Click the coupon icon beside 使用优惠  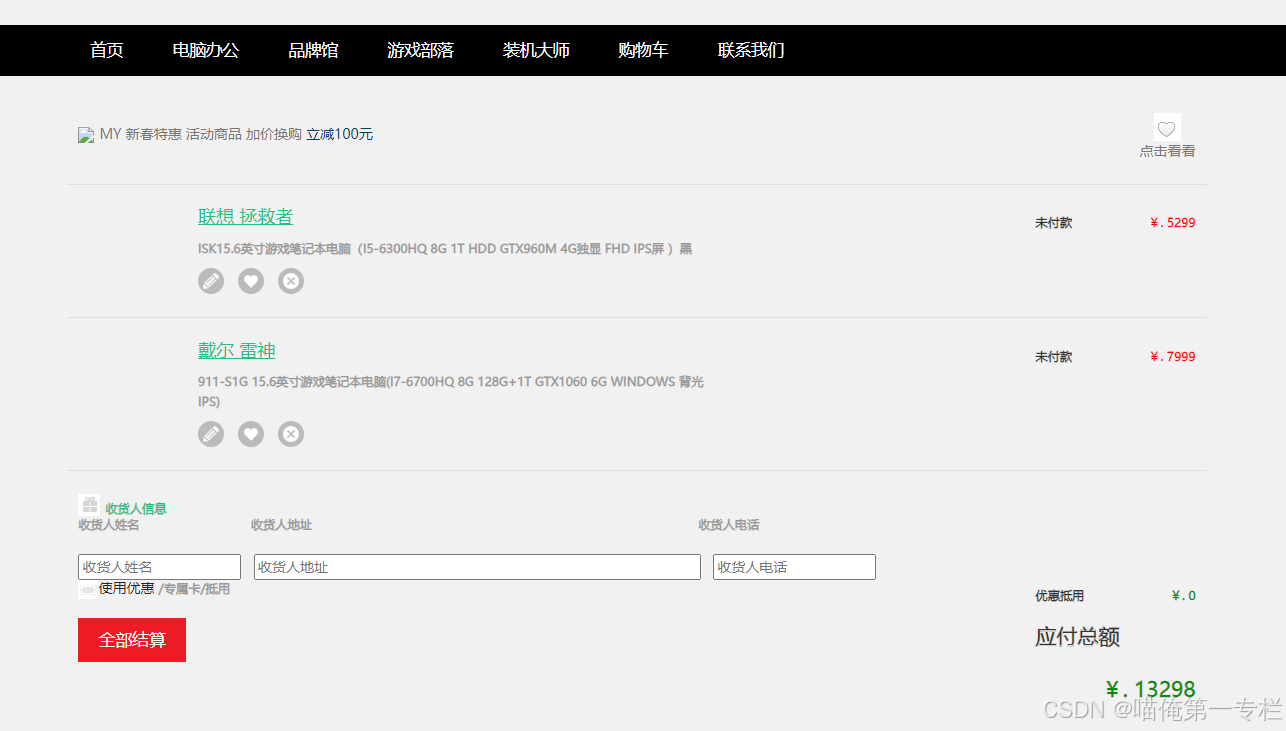coord(87,590)
